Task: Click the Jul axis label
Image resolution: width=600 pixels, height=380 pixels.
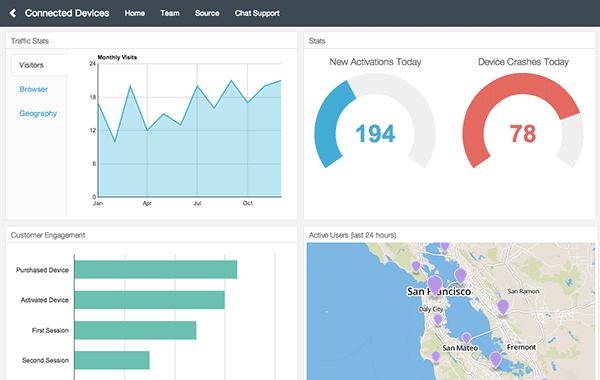Action: click(x=197, y=203)
